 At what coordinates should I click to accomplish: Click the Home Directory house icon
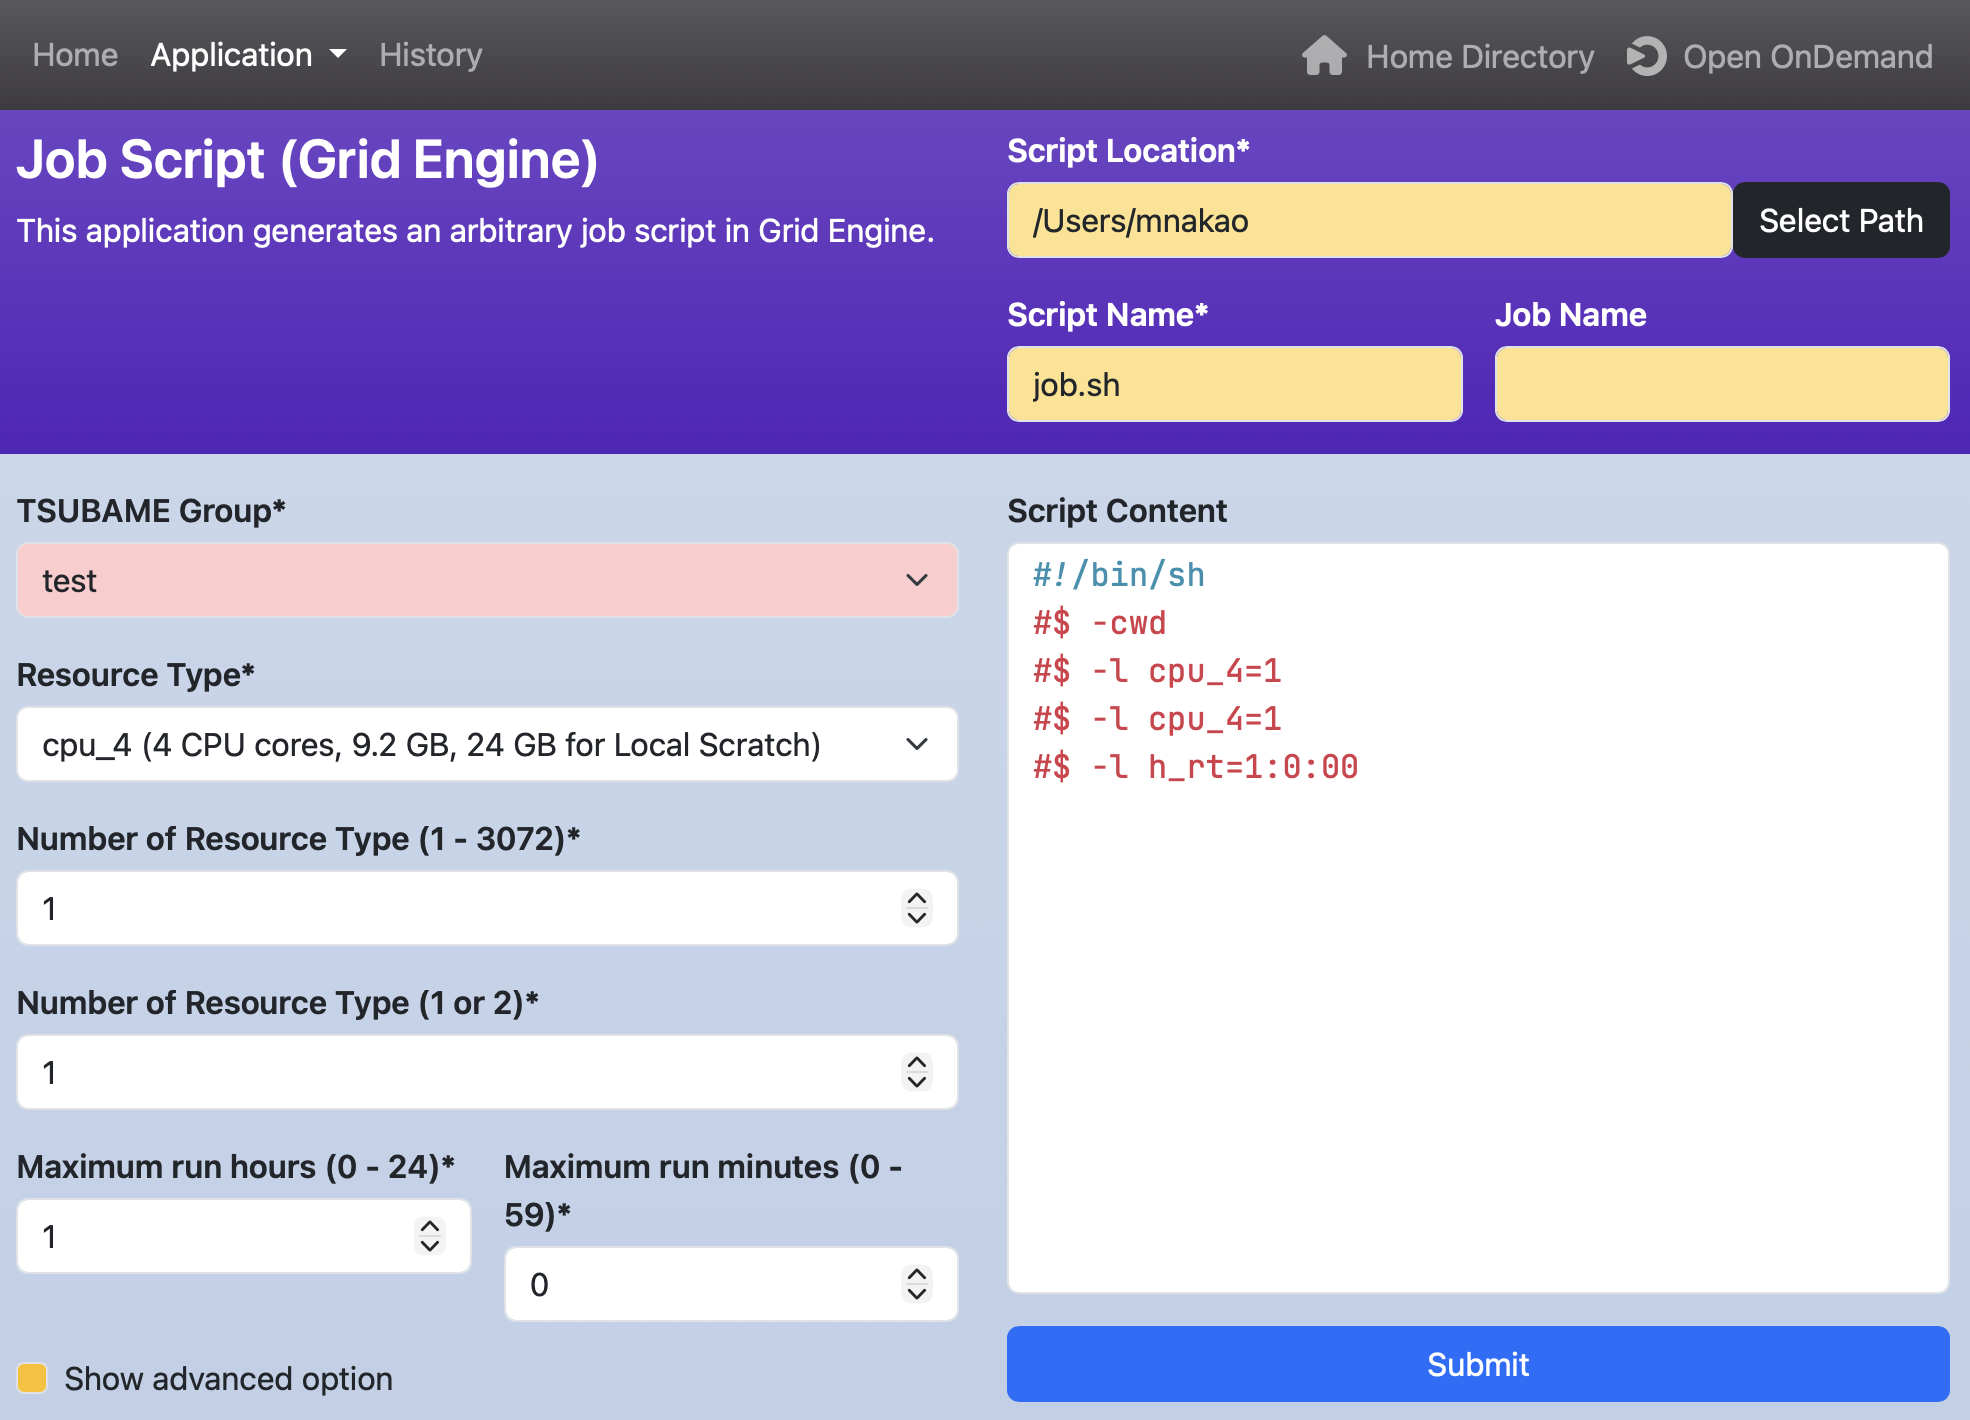pos(1324,56)
